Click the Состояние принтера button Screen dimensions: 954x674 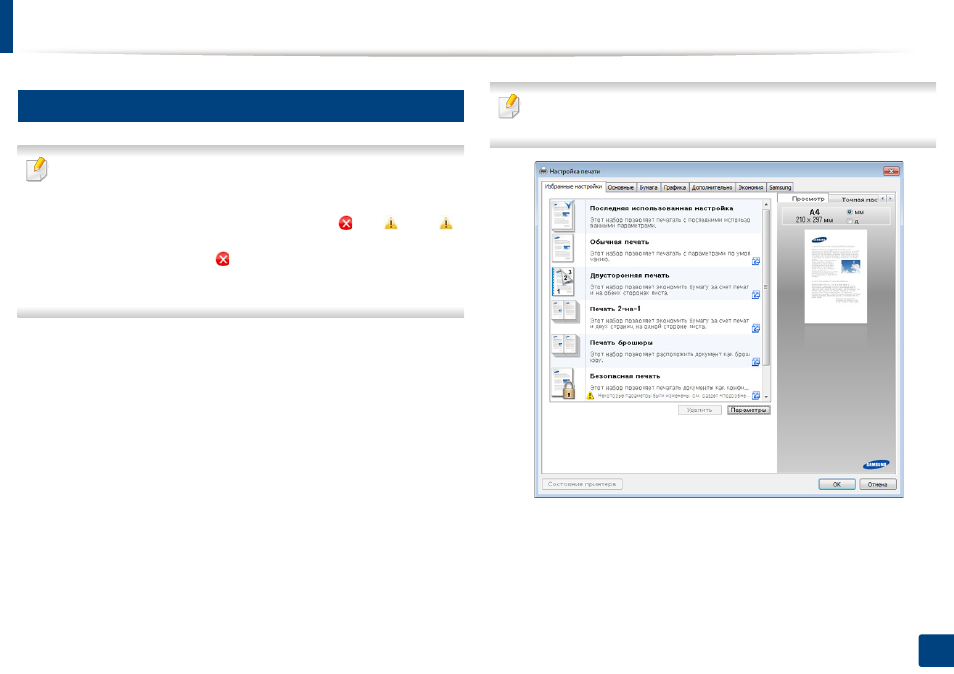coord(582,484)
